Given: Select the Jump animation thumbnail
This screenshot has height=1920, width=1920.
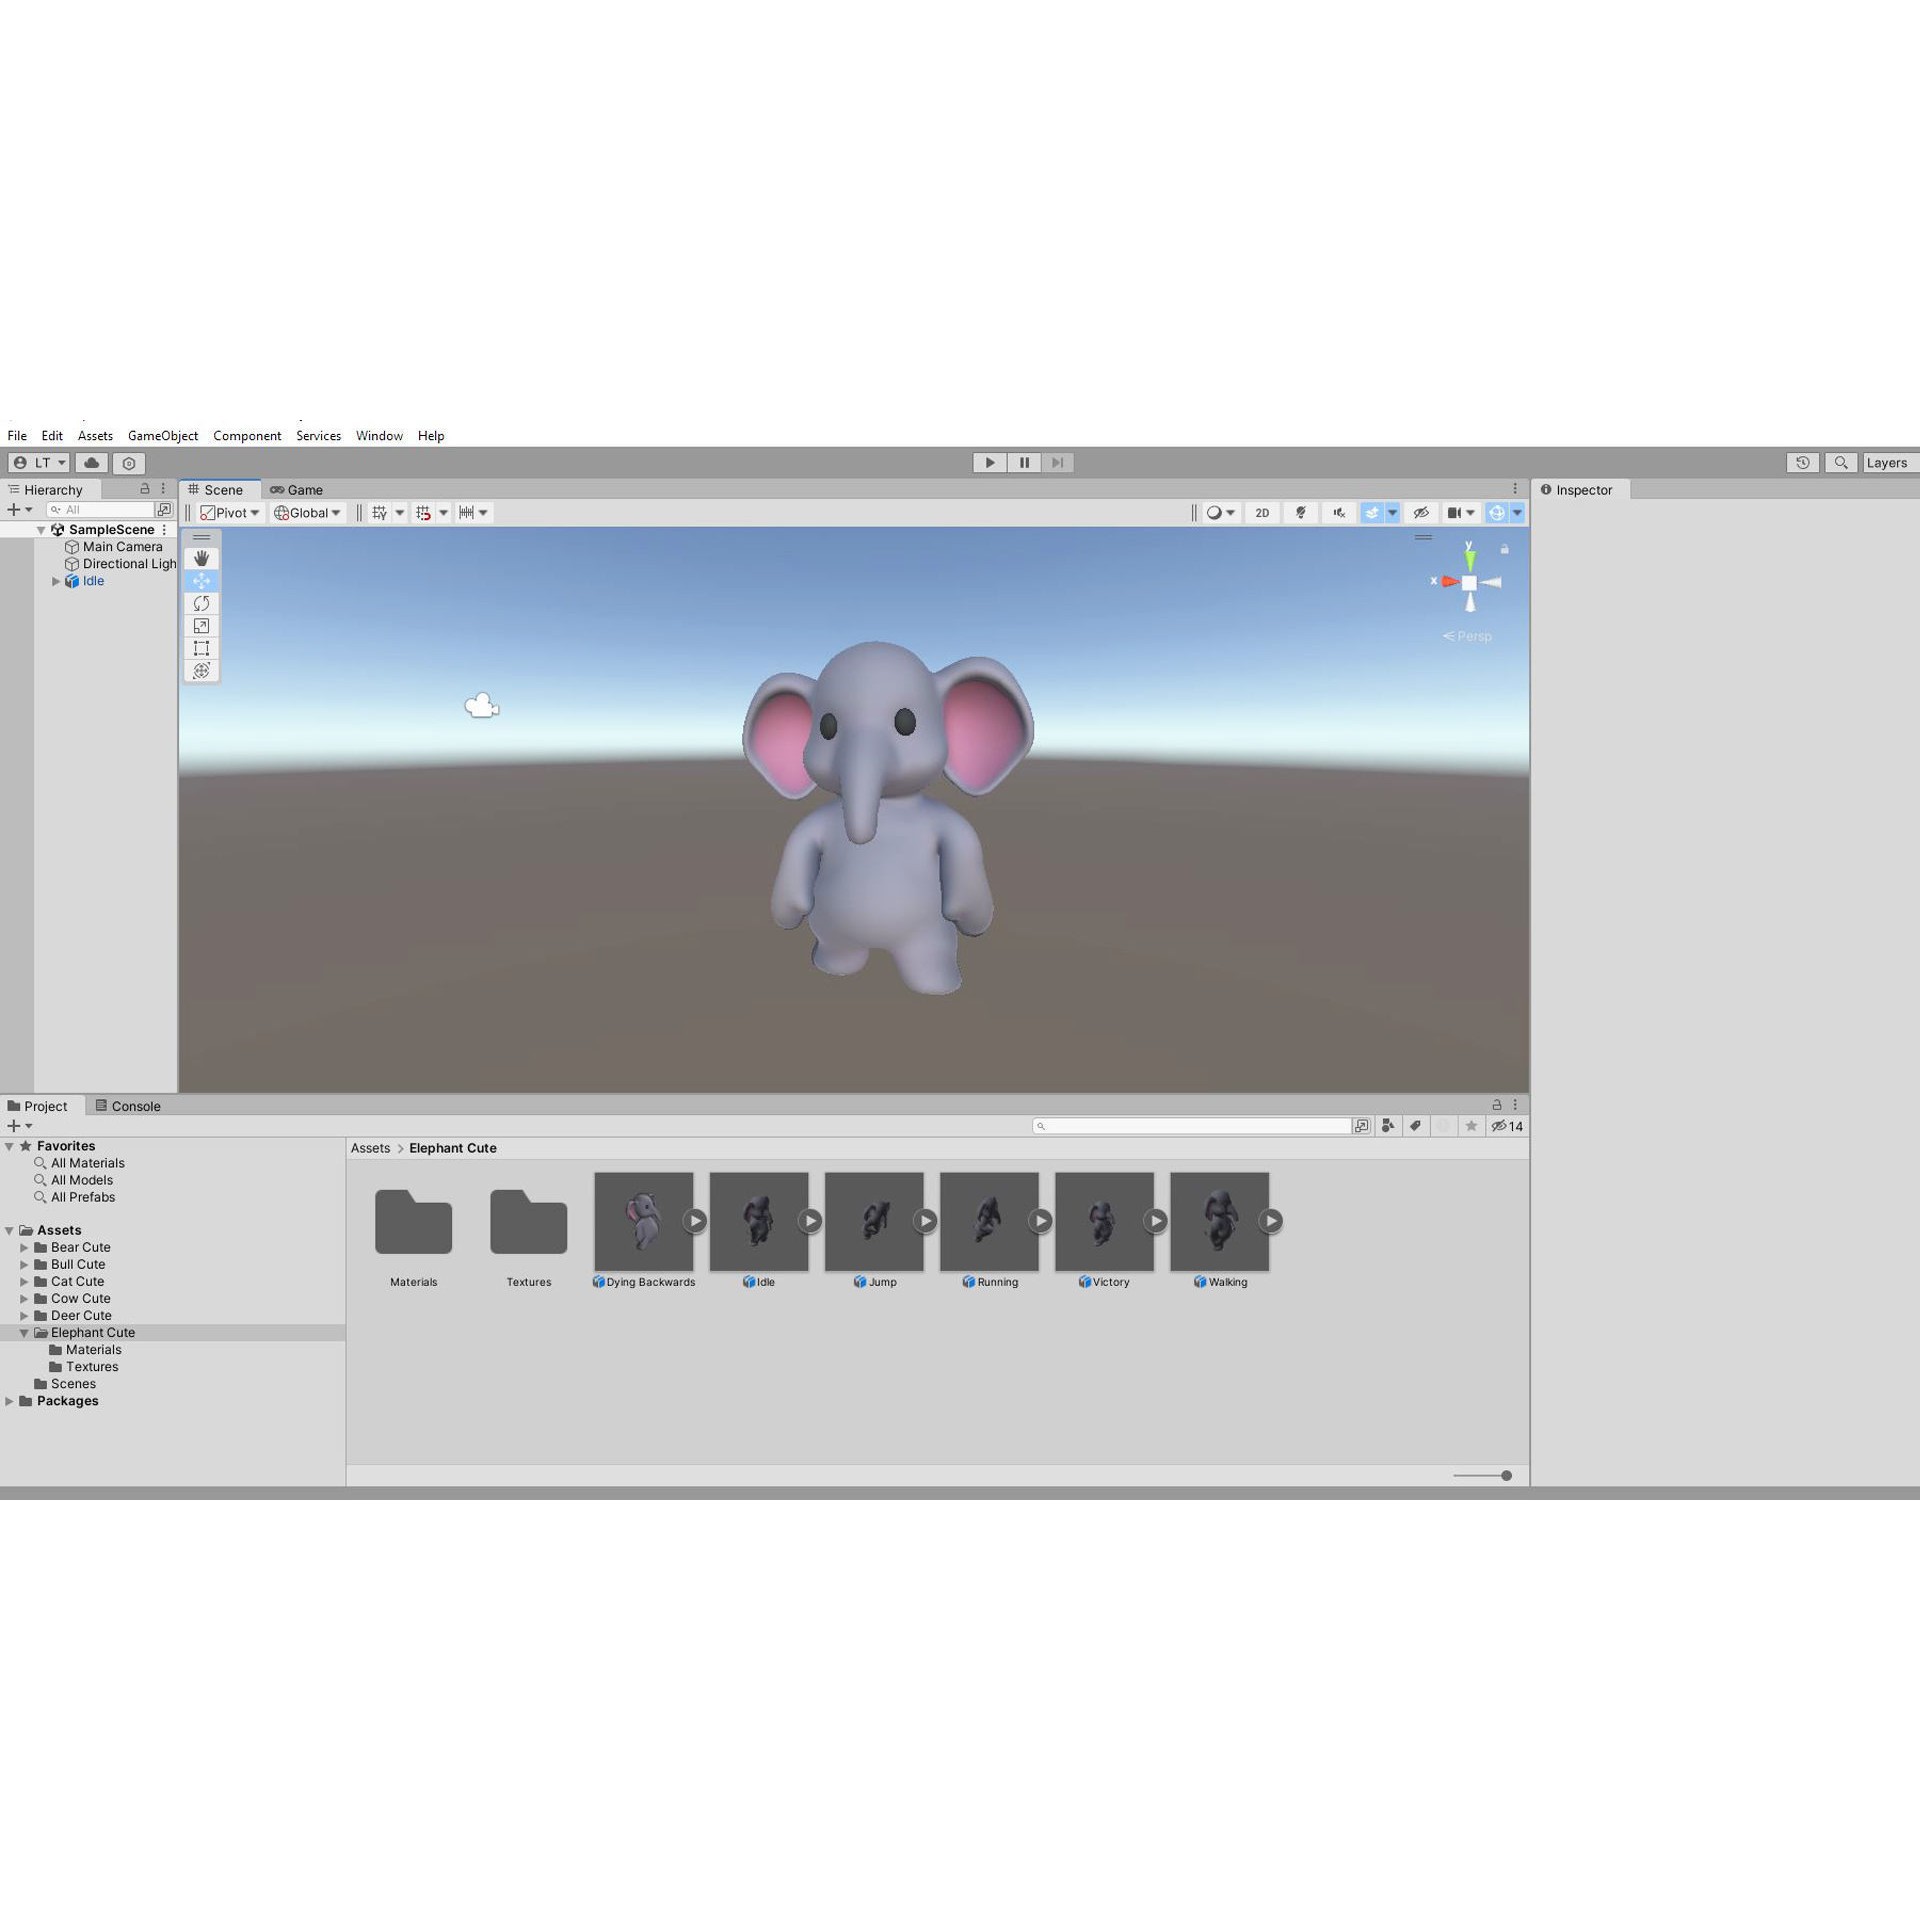Looking at the screenshot, I should (x=874, y=1221).
